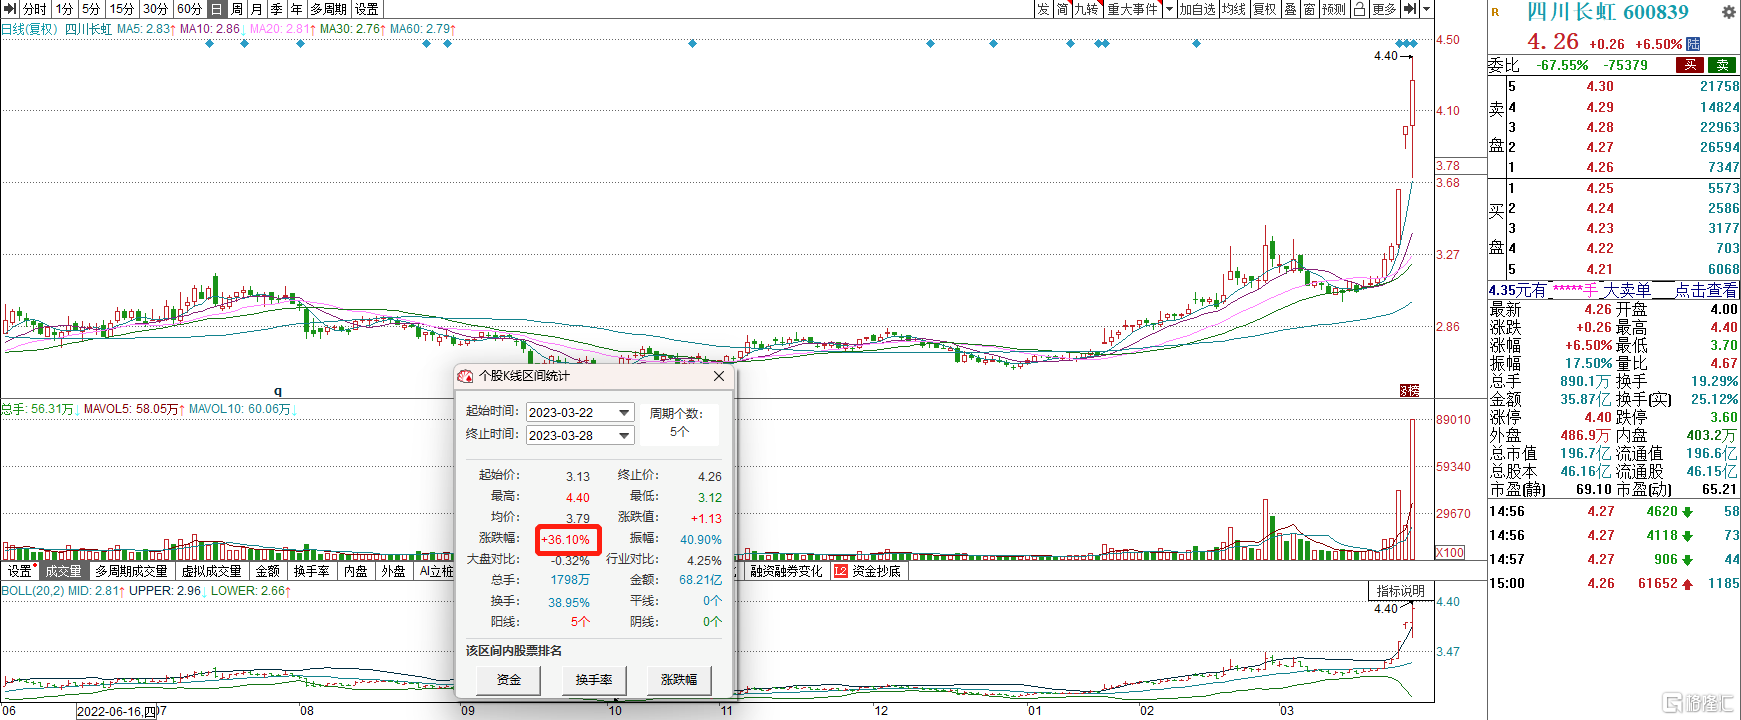Click the highlighted +36.10% value
The image size is (1741, 720).
(x=566, y=539)
